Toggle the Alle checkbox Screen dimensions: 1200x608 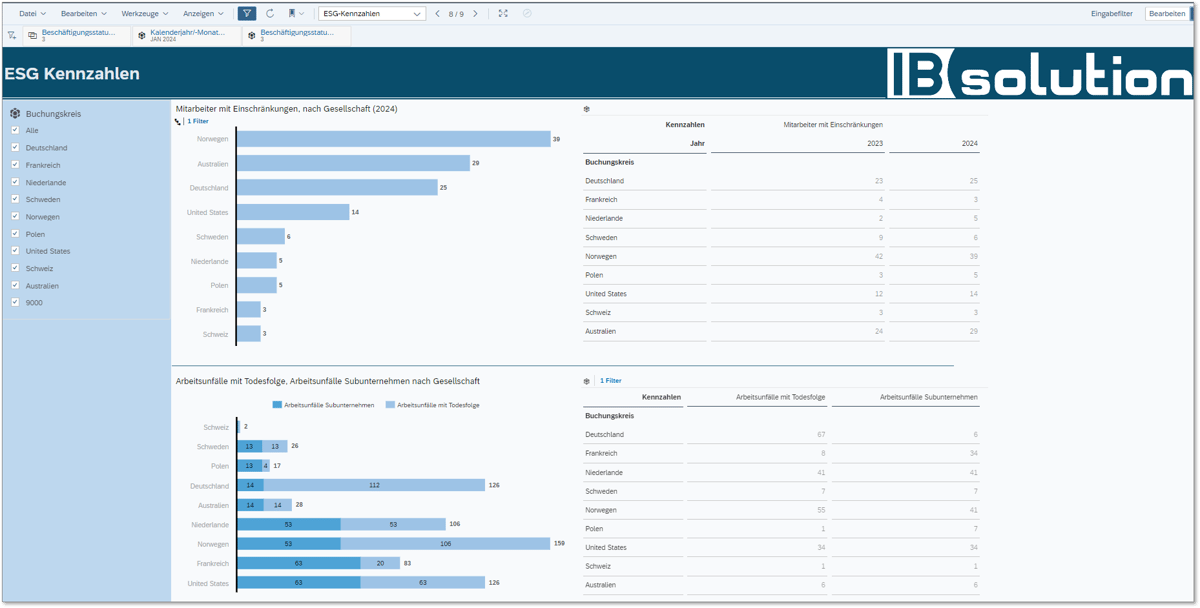coord(15,131)
